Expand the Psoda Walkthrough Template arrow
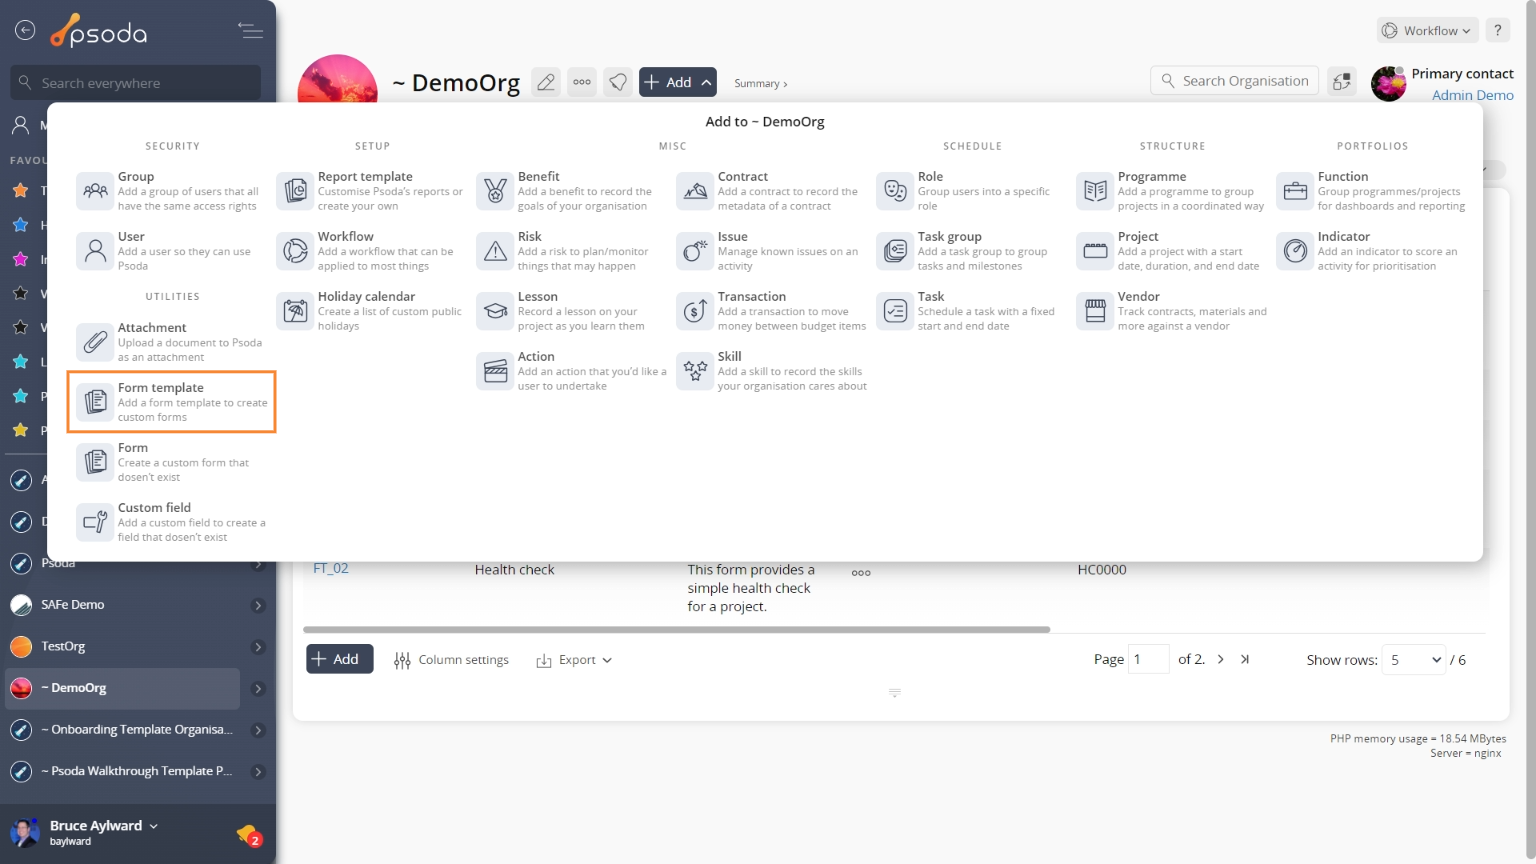 (258, 772)
